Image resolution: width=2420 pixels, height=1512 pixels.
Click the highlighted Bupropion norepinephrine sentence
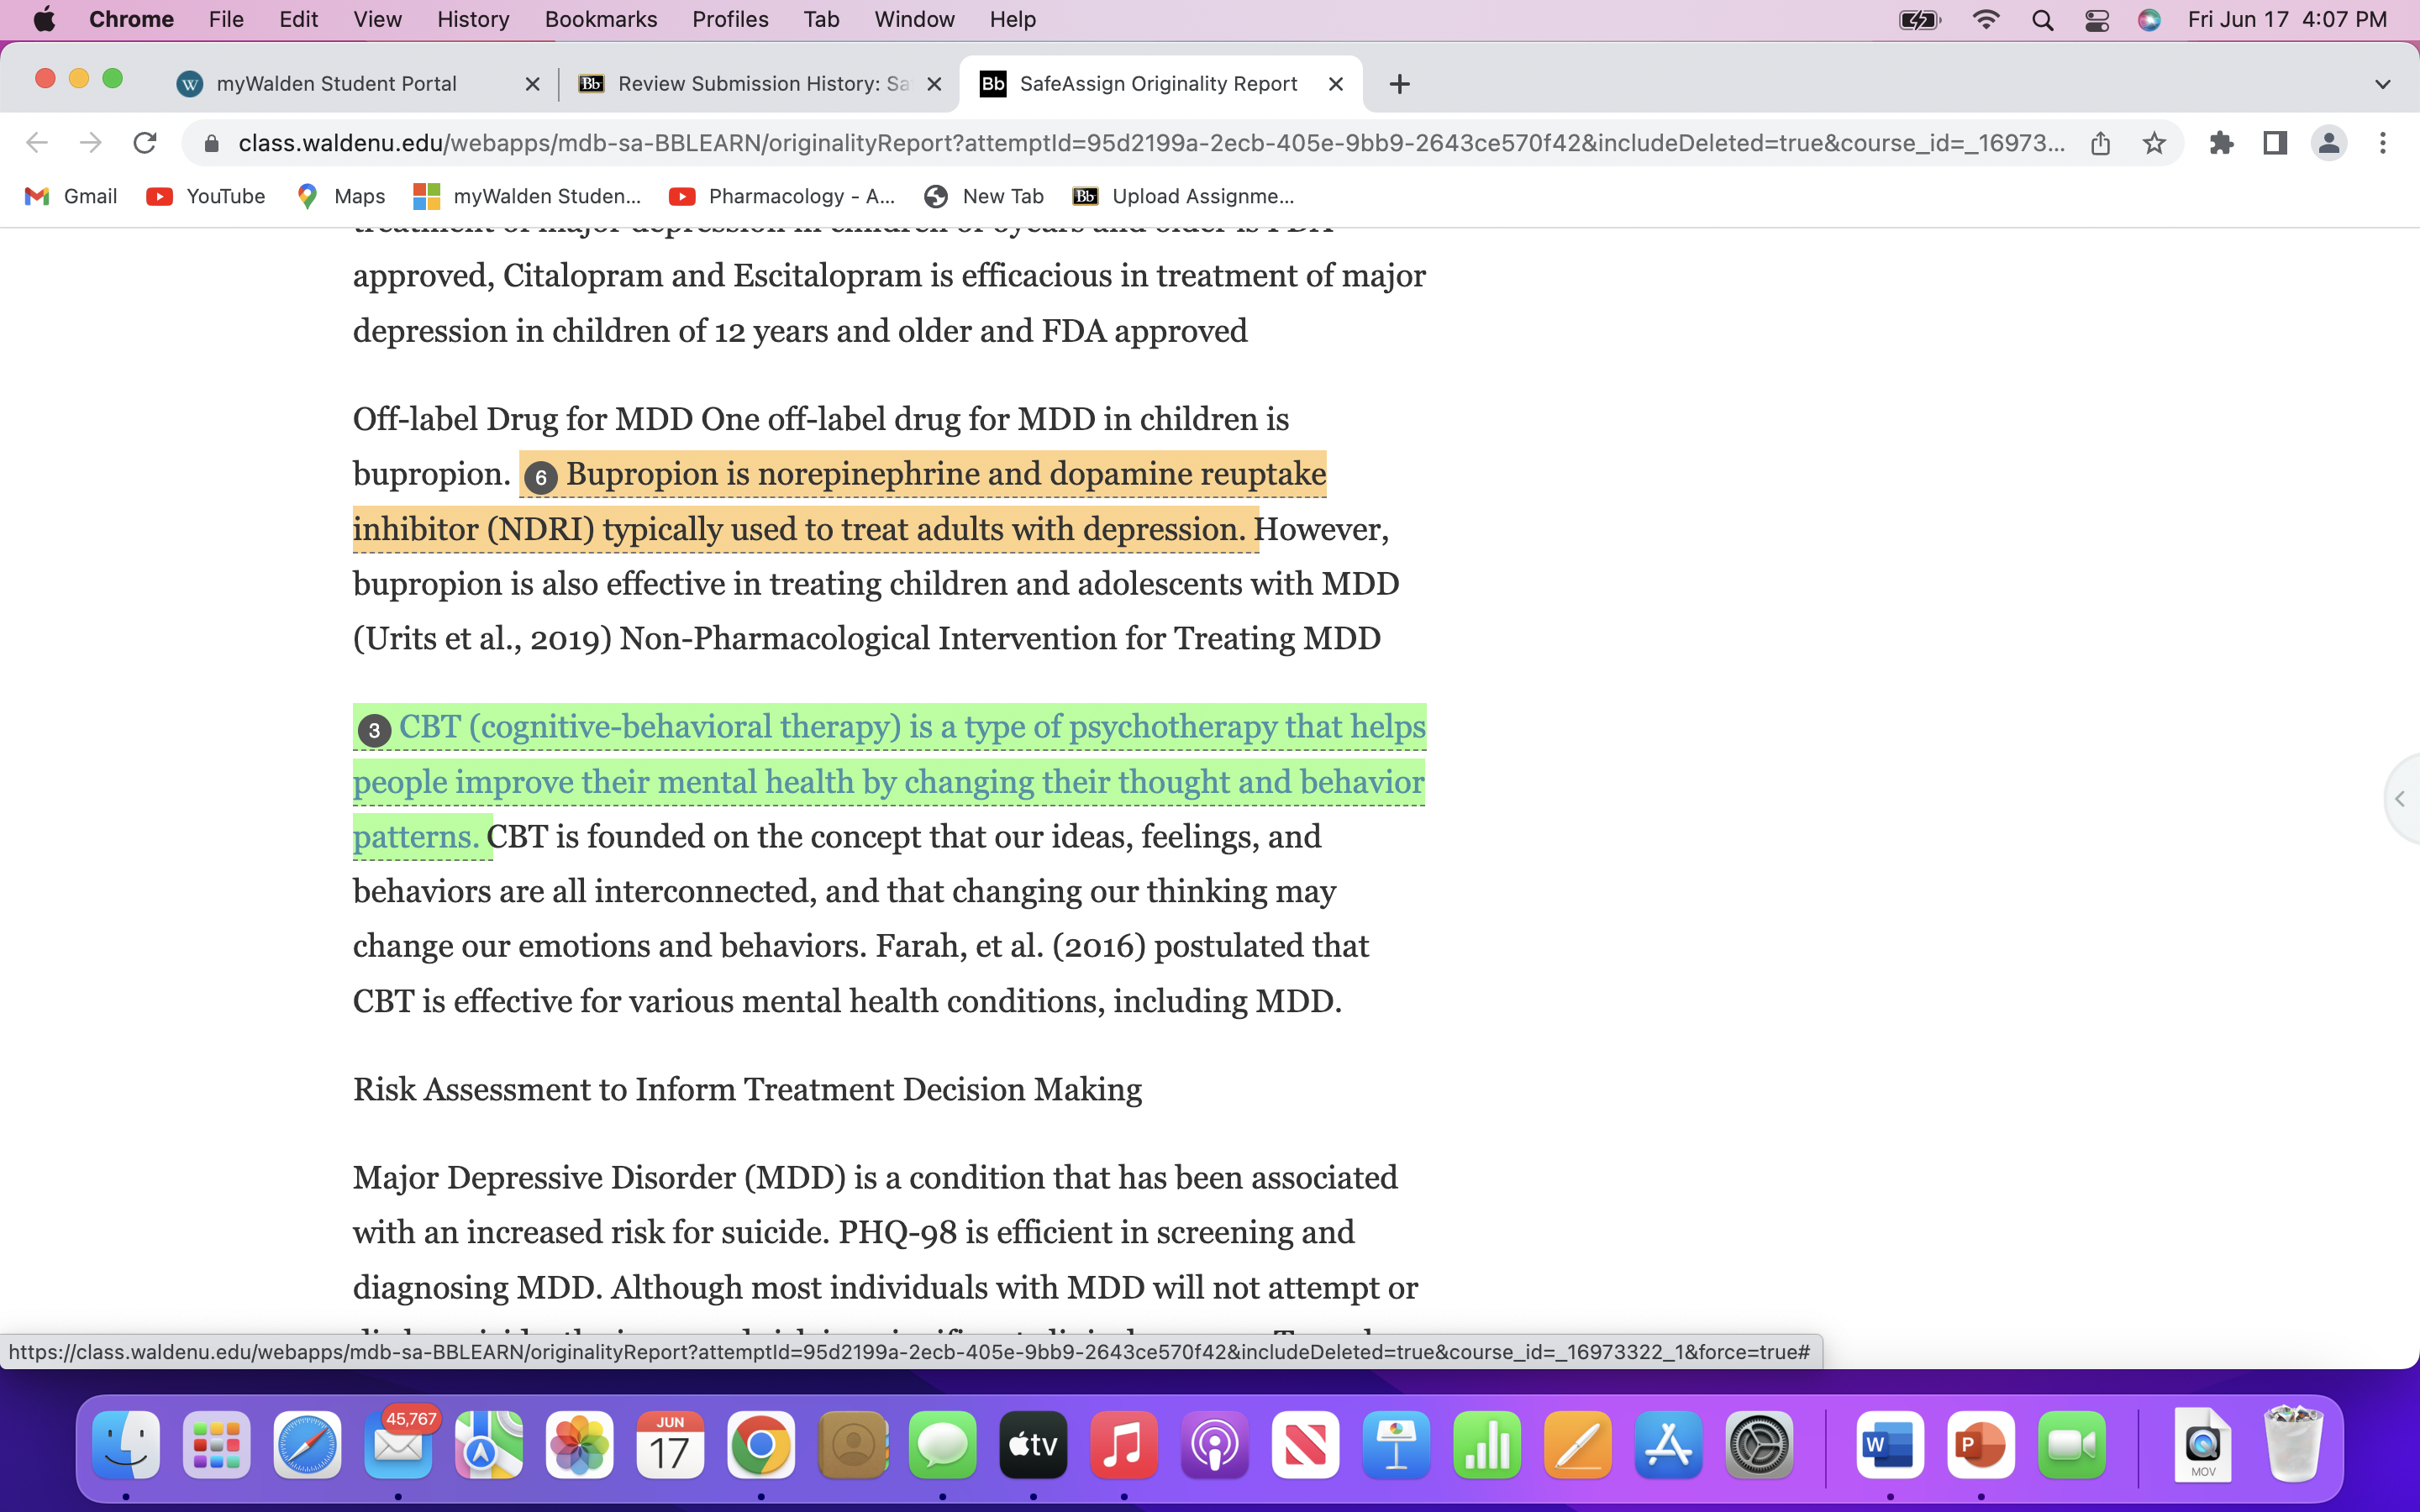(840, 501)
